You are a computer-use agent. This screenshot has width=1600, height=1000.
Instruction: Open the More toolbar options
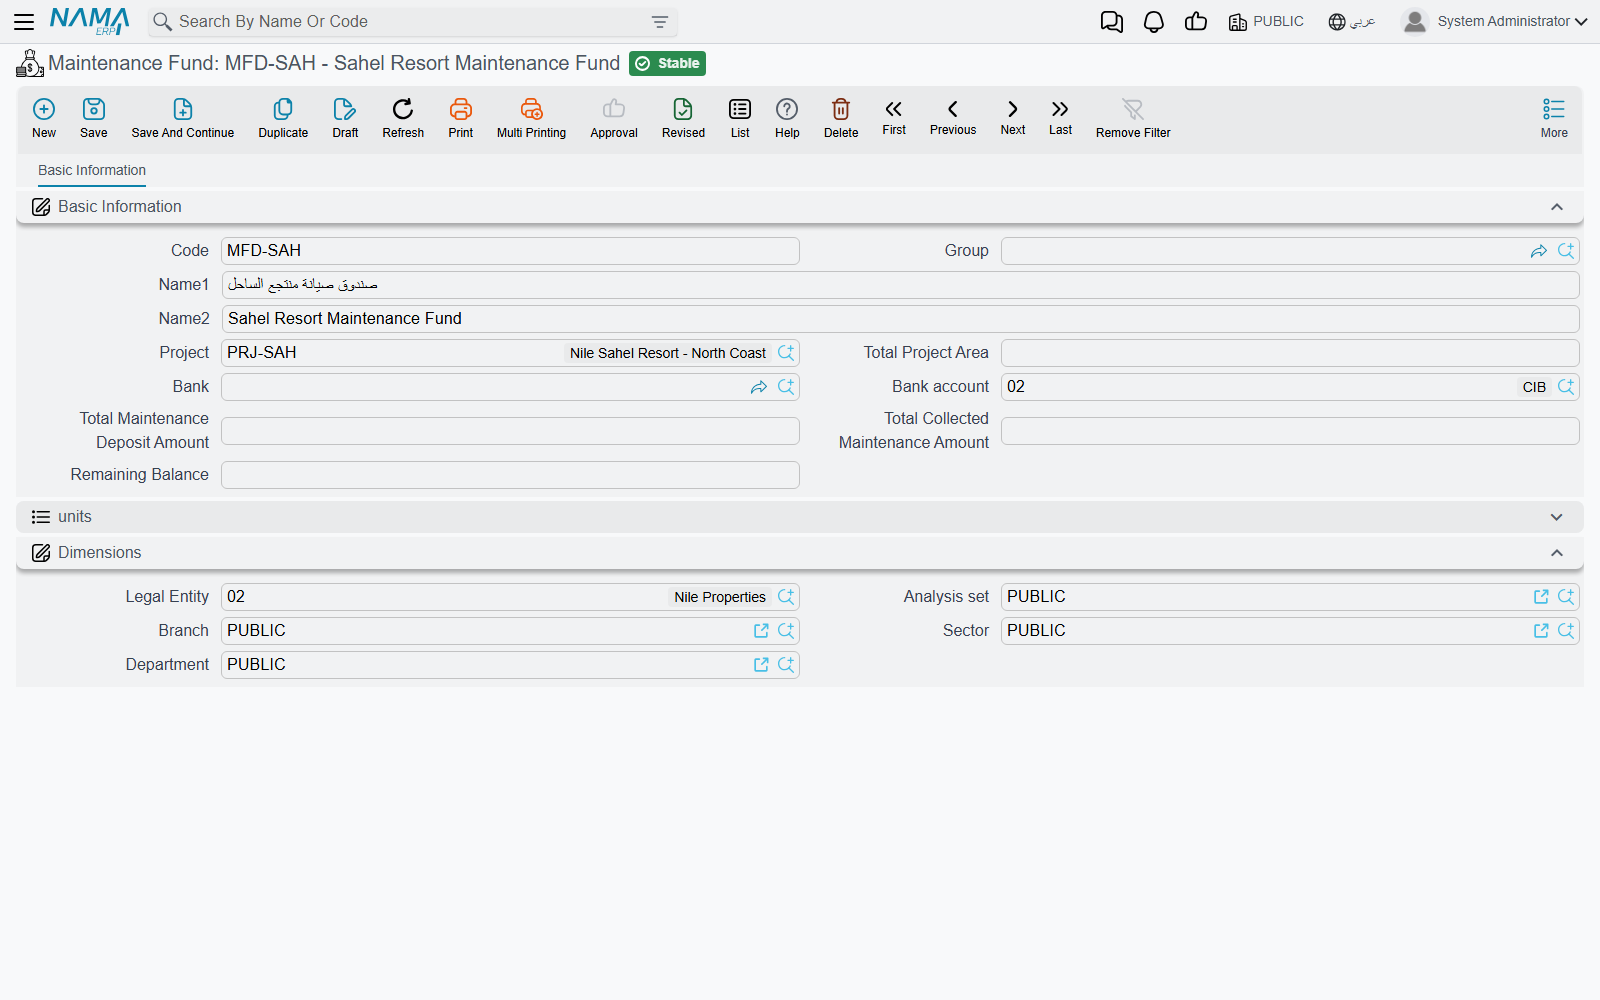(1554, 118)
